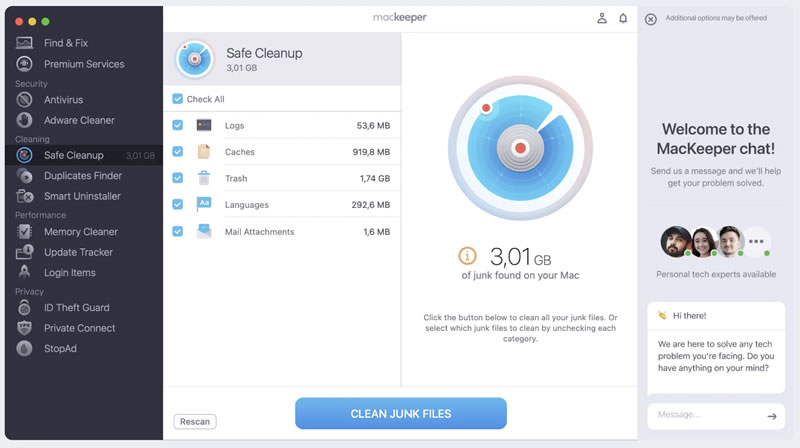Click the Adware Cleaner hand icon

coord(24,120)
